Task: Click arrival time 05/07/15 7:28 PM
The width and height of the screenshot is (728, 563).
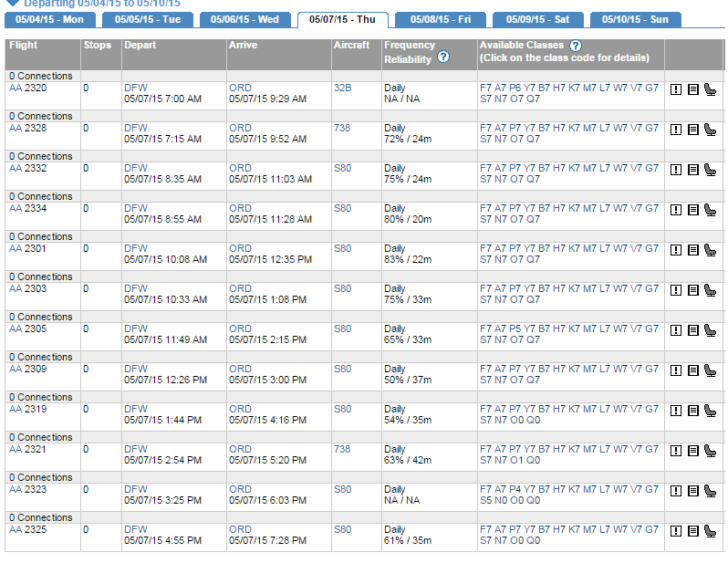Action: (267, 540)
